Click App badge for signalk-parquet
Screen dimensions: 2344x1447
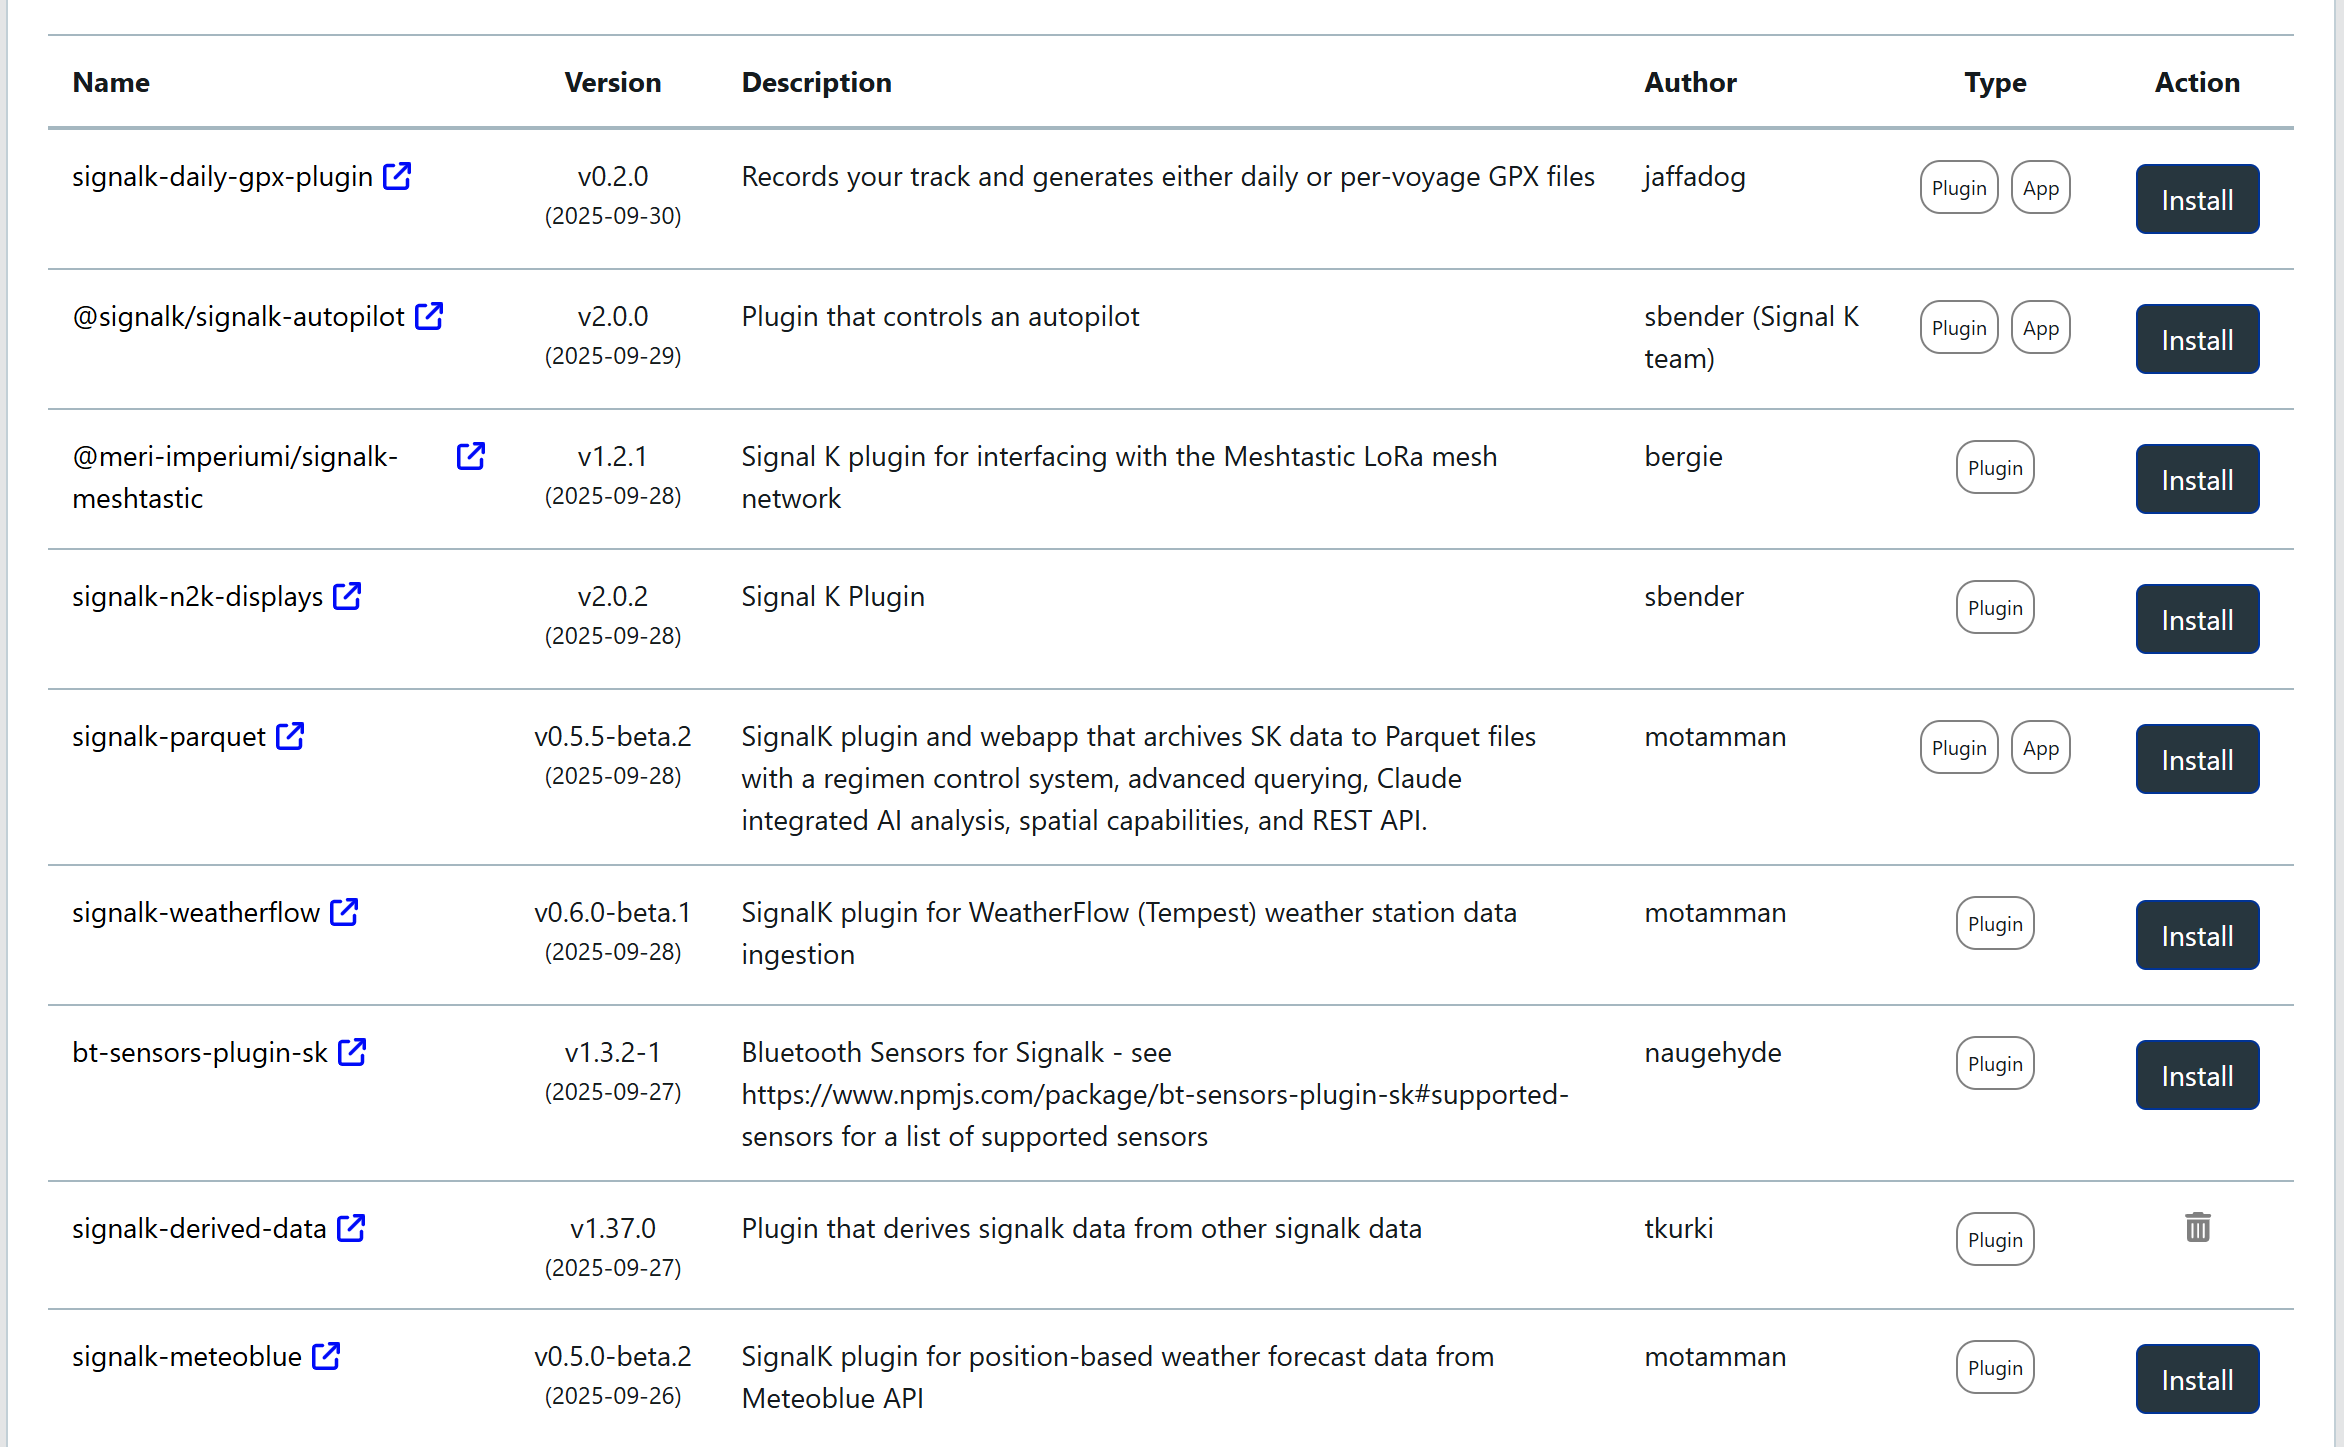[x=2040, y=747]
